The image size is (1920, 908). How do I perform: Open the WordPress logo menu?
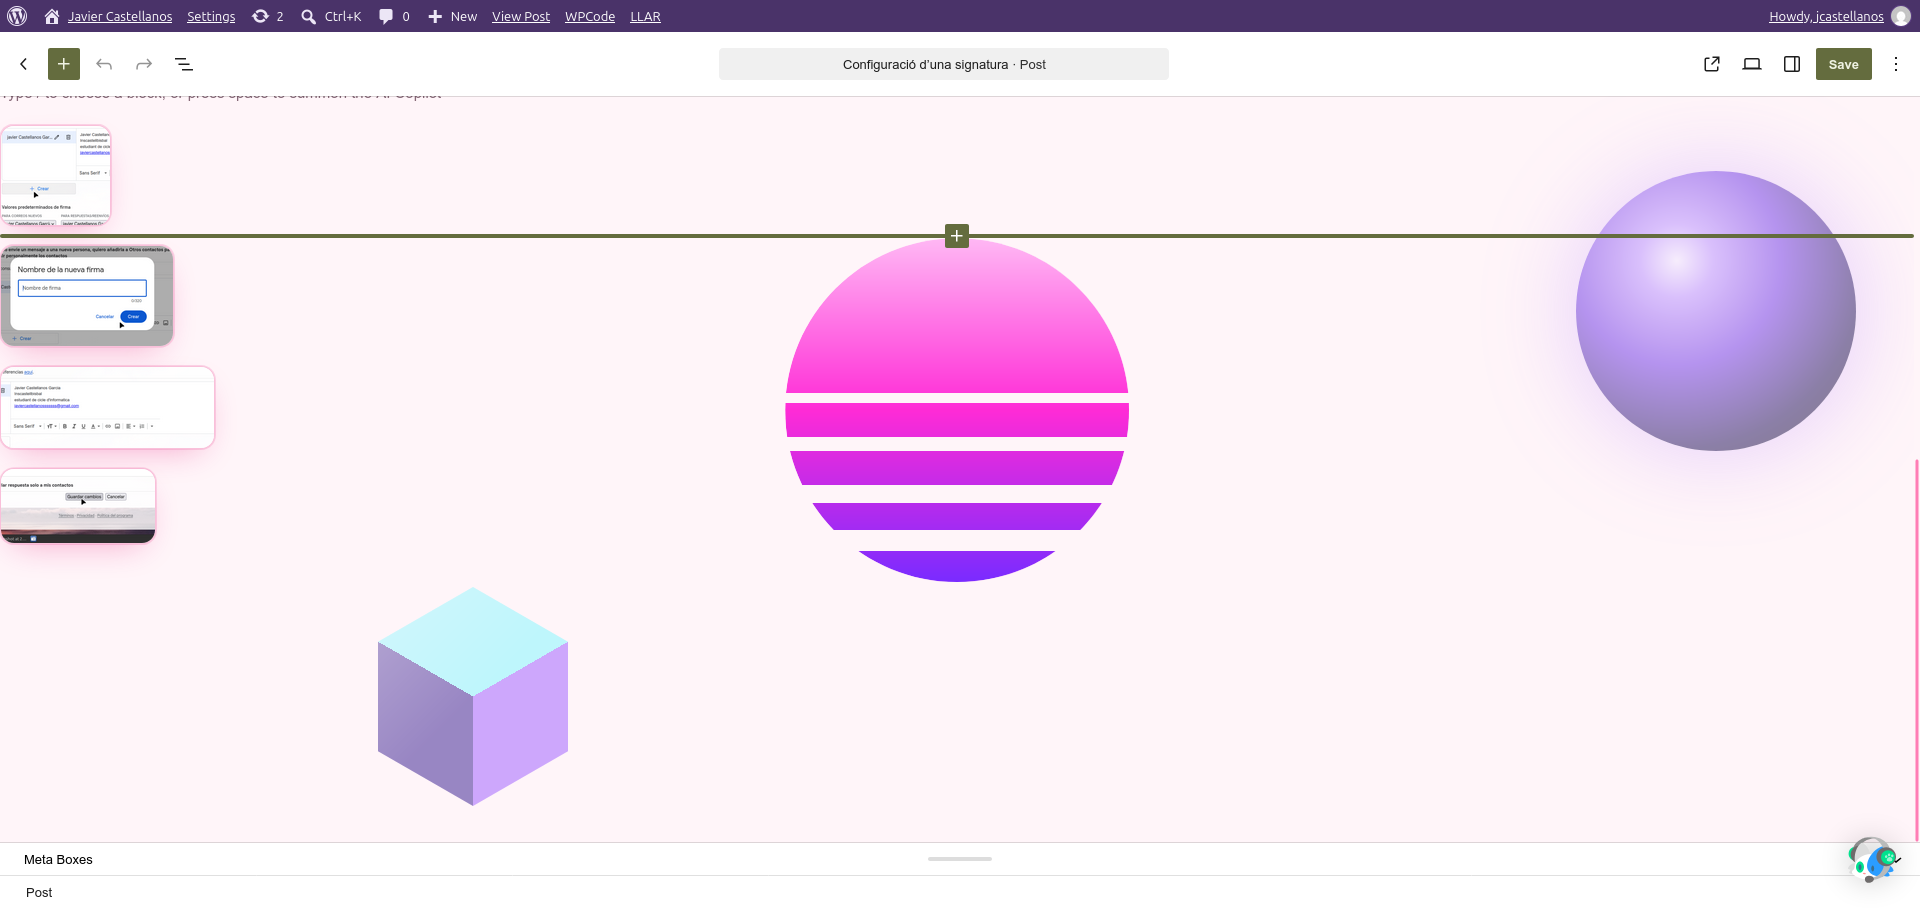(17, 16)
